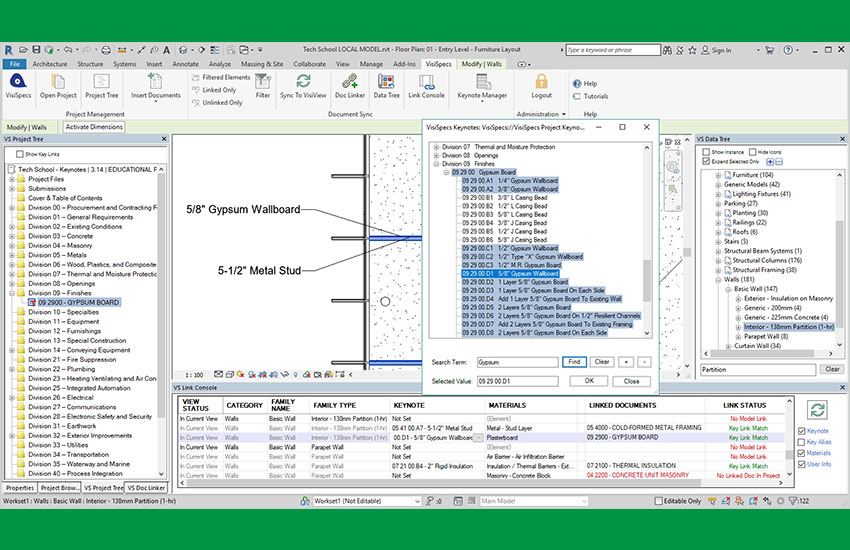Switch to the Collaborate ribbon tab

pyautogui.click(x=309, y=63)
